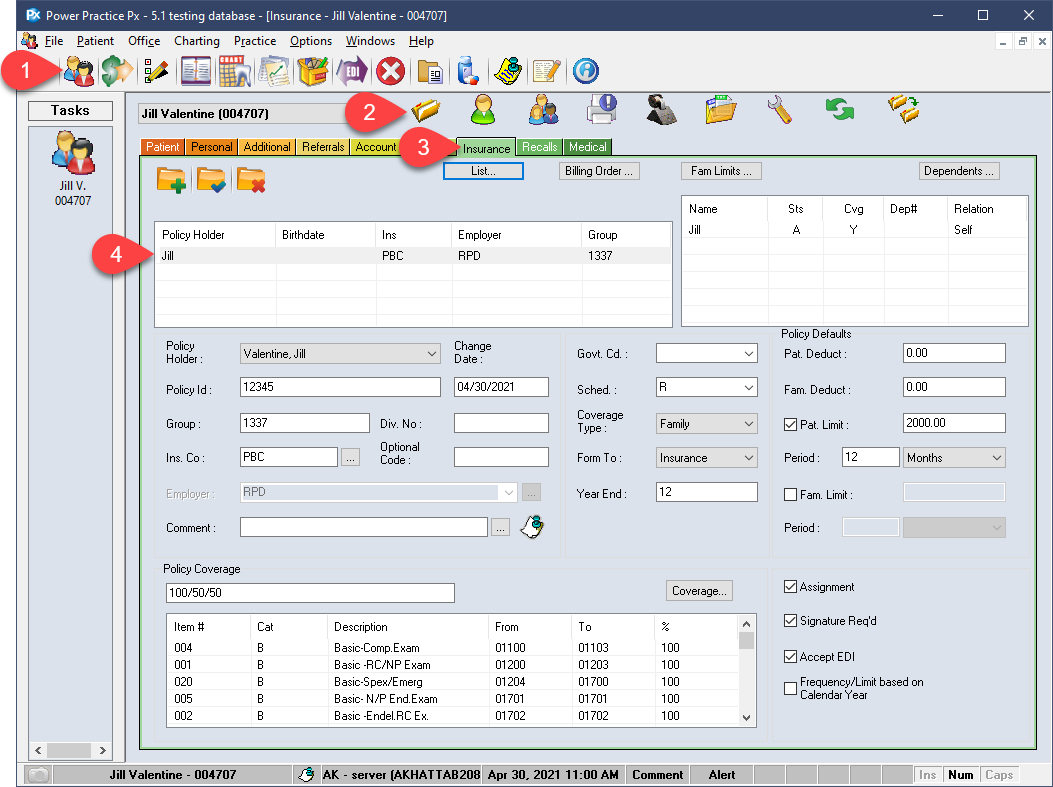The height and width of the screenshot is (787, 1053).
Task: Open the folder documents toolbar icon
Action: coord(430,71)
